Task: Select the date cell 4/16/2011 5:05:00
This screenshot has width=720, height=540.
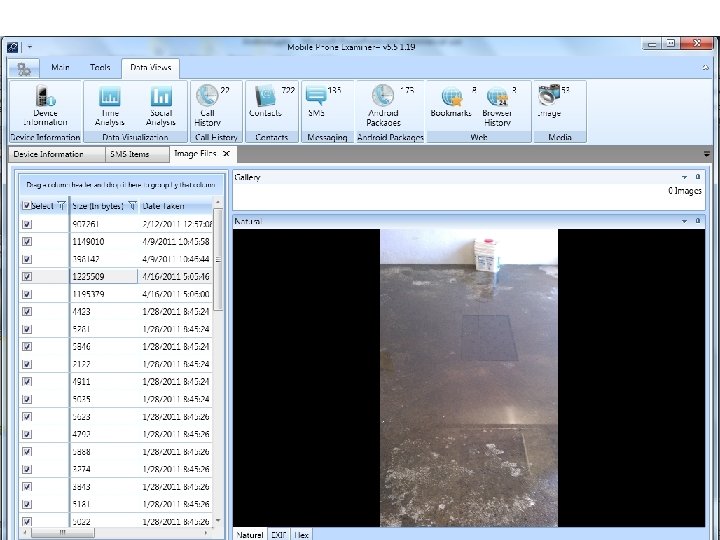Action: [175, 294]
